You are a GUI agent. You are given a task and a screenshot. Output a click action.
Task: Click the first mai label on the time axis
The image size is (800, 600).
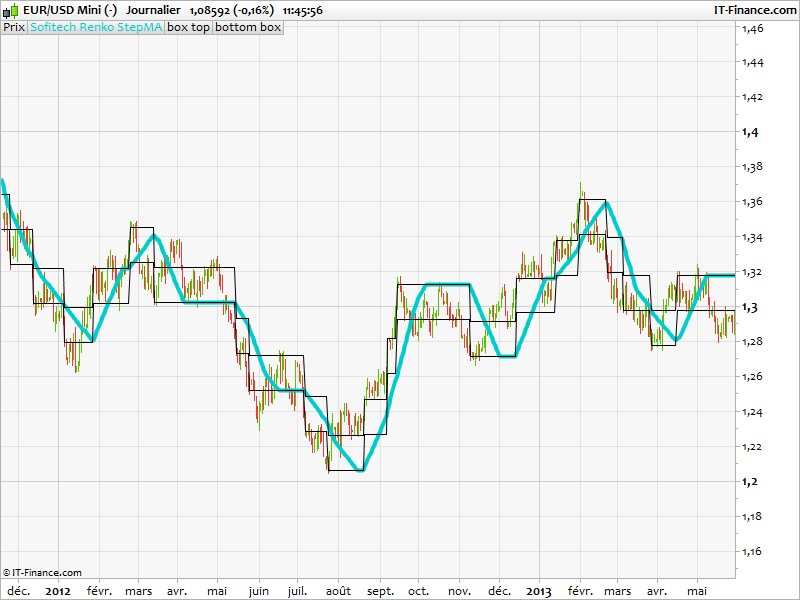[217, 591]
